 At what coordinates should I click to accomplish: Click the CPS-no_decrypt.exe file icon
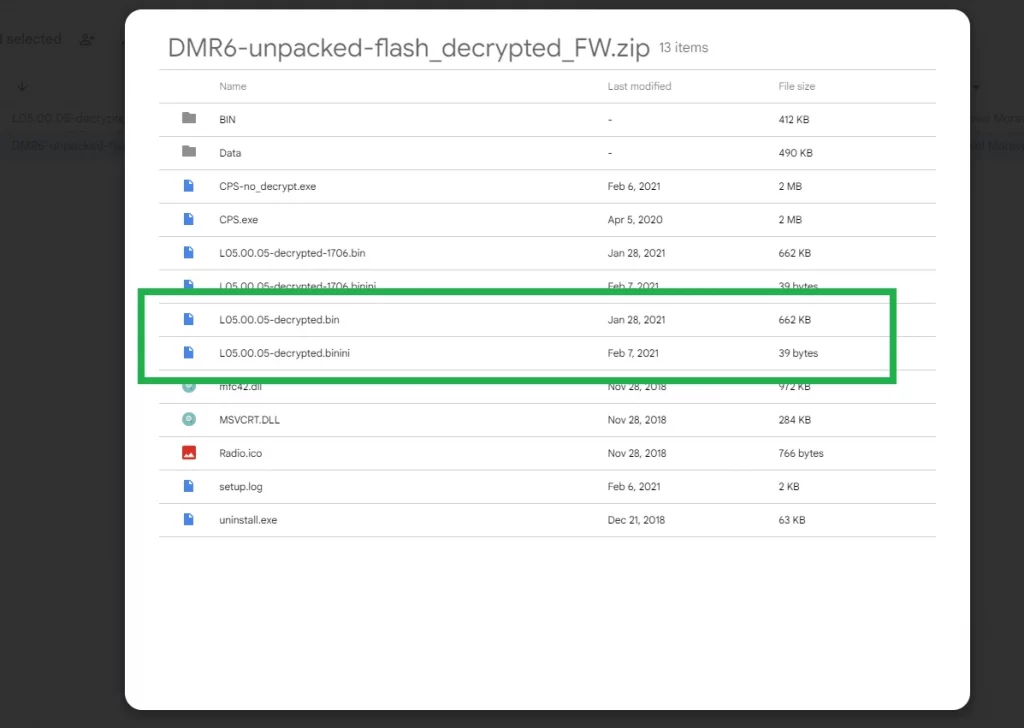click(188, 186)
